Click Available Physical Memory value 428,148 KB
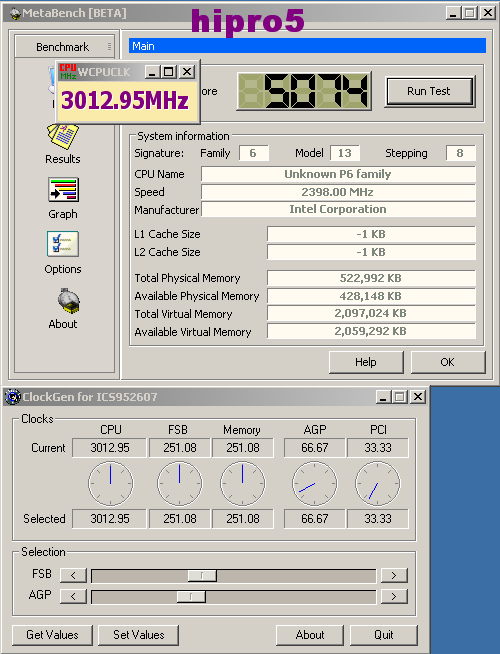This screenshot has height=654, width=500. [x=371, y=296]
